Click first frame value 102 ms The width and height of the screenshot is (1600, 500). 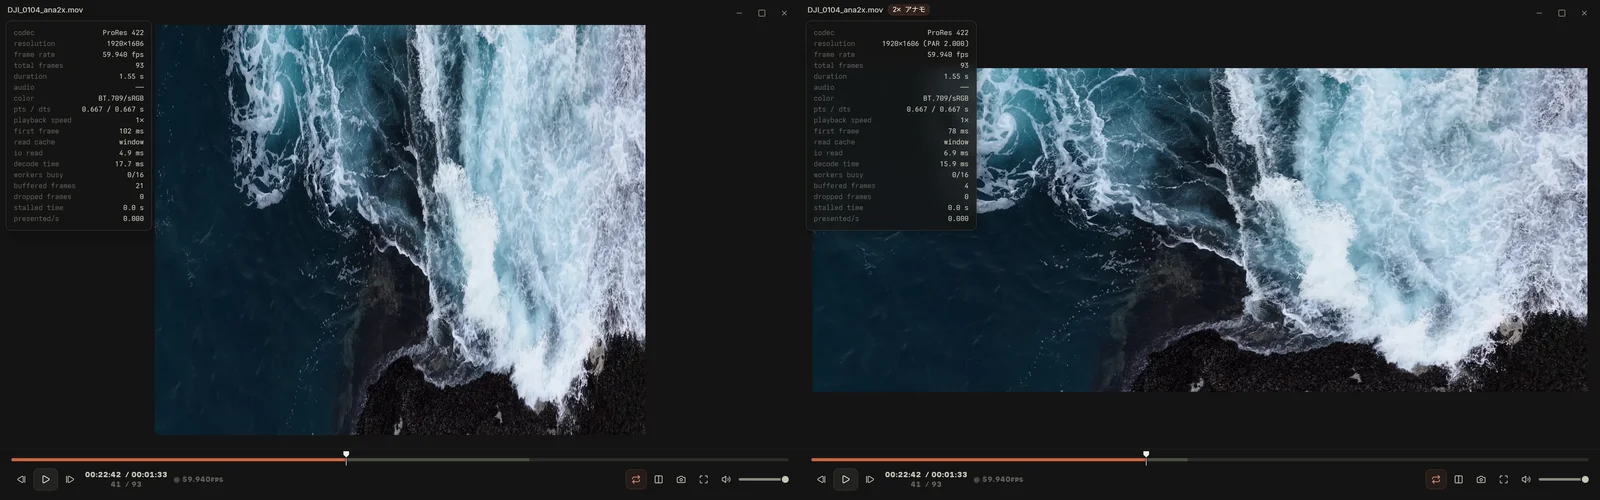pos(131,131)
